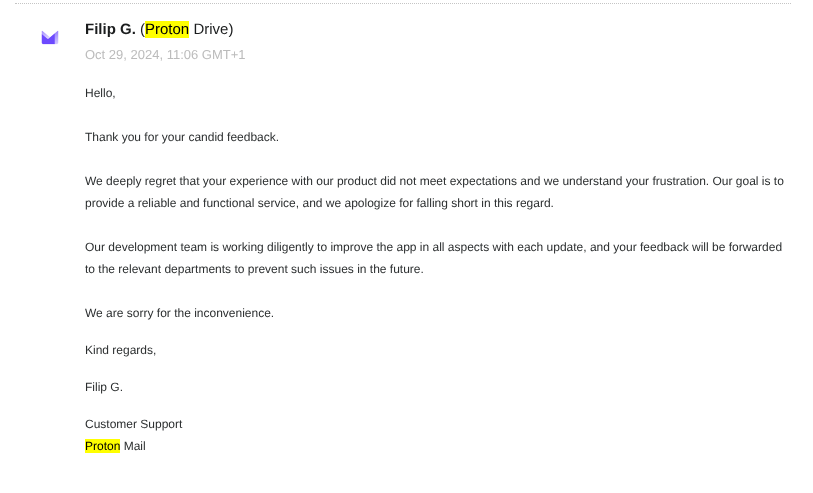Image resolution: width=813 pixels, height=493 pixels.
Task: Click the Customer Support signature line
Action: (133, 424)
